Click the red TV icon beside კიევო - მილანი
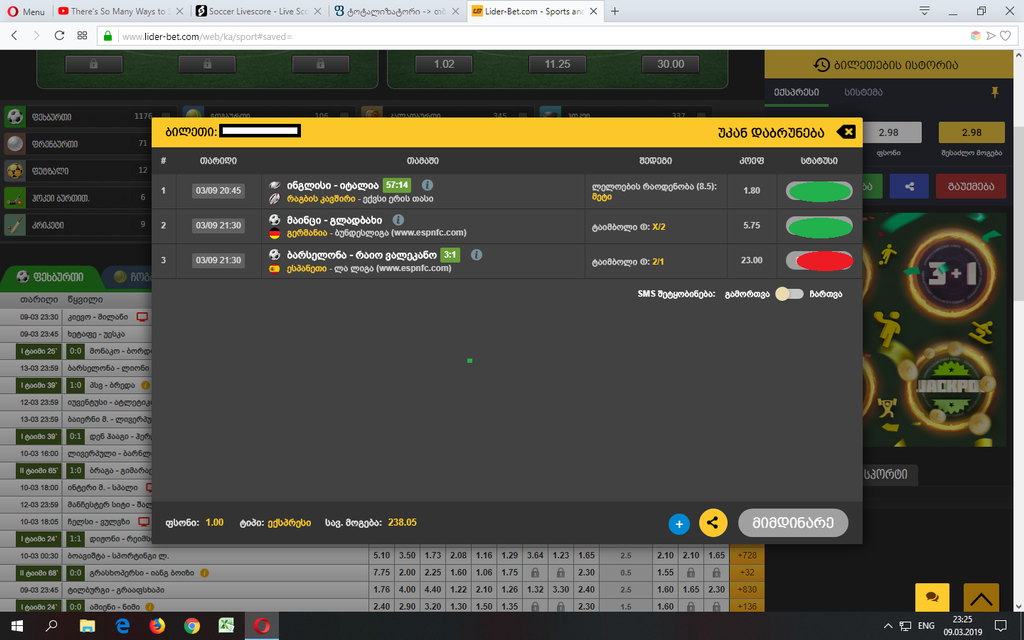This screenshot has width=1024, height=640. 142,317
